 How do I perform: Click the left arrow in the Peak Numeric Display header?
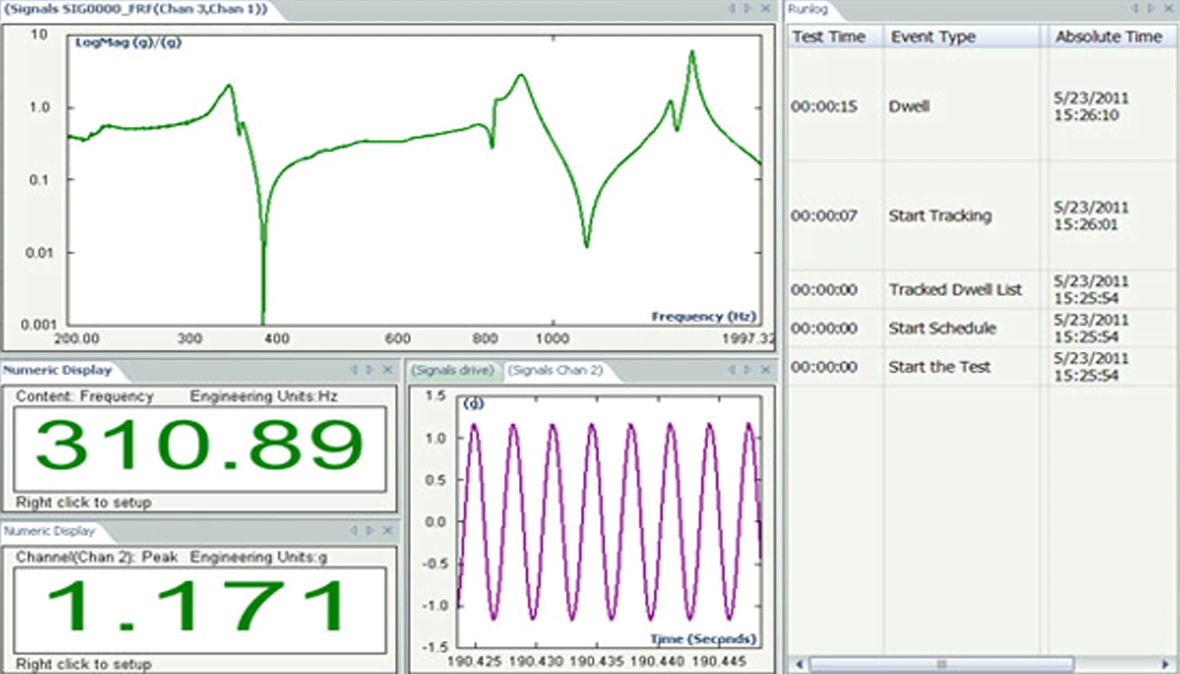pyautogui.click(x=354, y=531)
